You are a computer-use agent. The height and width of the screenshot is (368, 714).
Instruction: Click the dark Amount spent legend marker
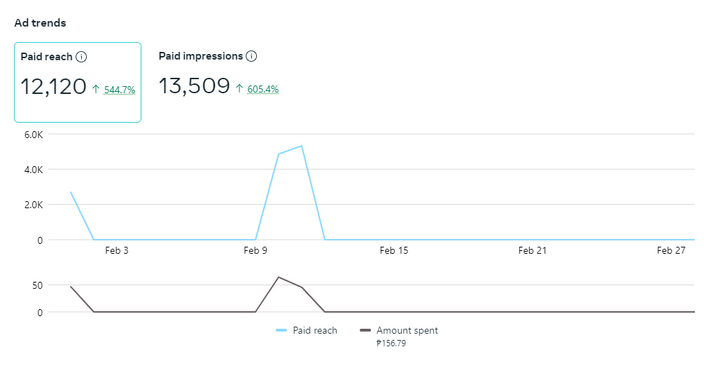point(365,330)
